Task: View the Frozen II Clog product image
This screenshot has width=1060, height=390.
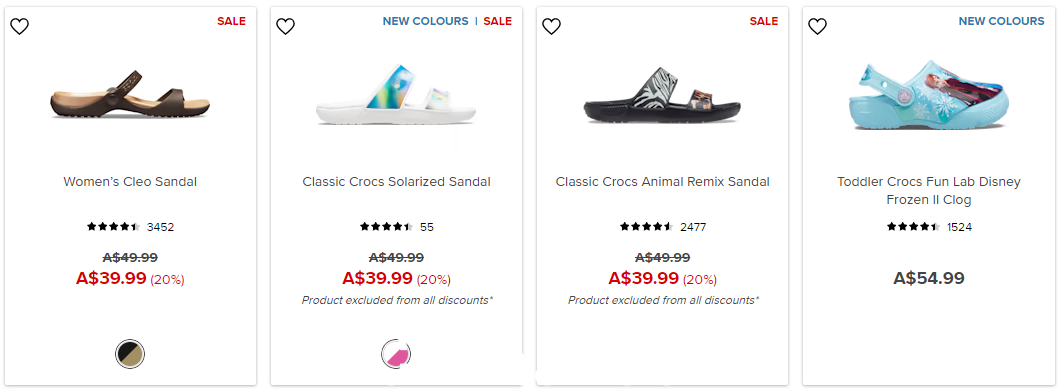Action: click(x=929, y=96)
